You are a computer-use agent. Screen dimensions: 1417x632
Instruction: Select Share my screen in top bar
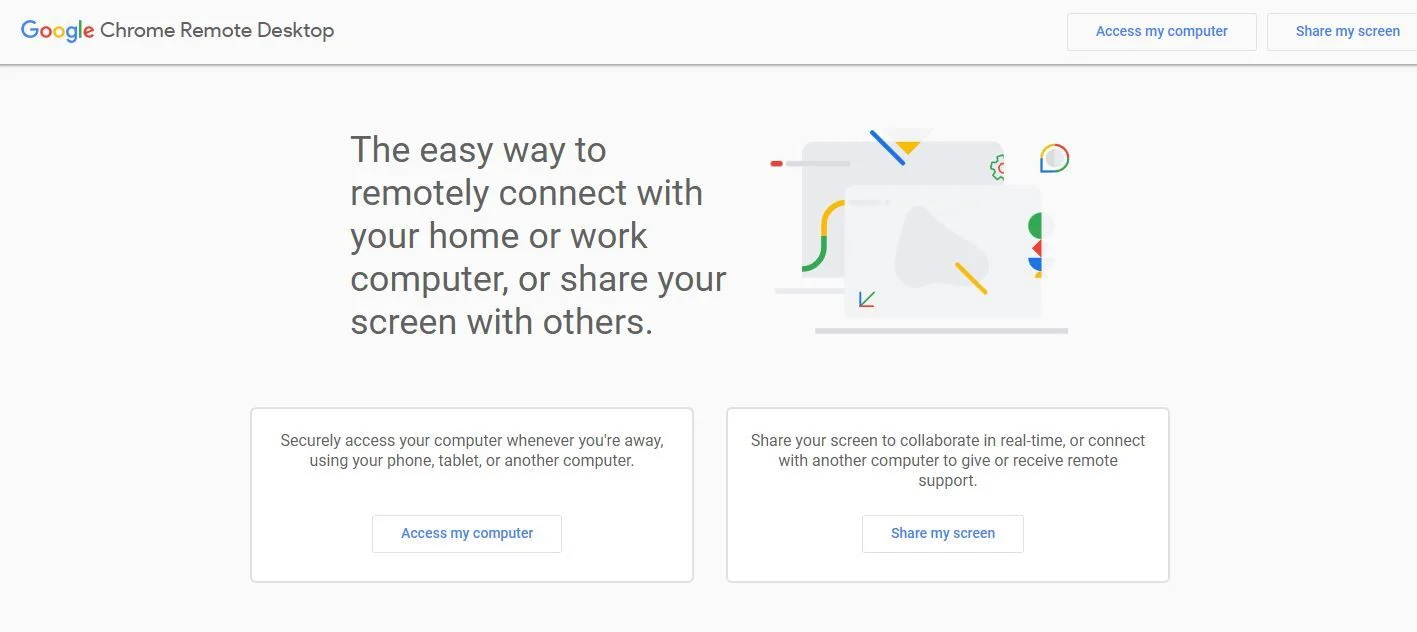[1345, 31]
